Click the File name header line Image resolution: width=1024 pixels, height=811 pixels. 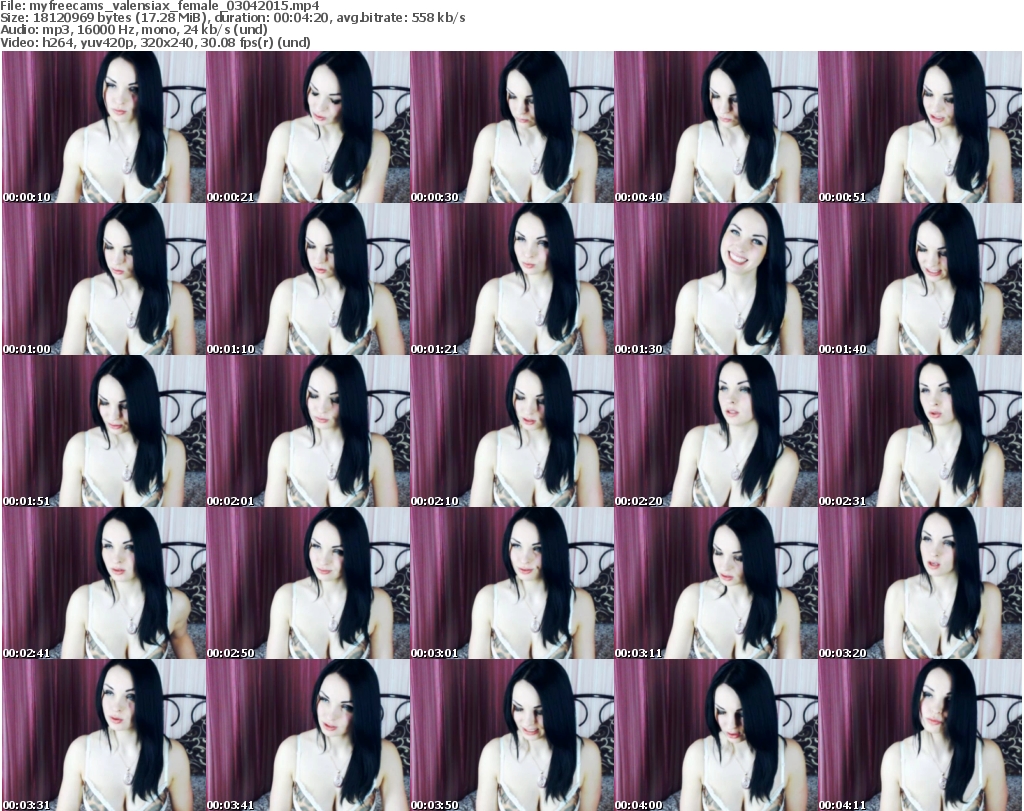point(160,6)
